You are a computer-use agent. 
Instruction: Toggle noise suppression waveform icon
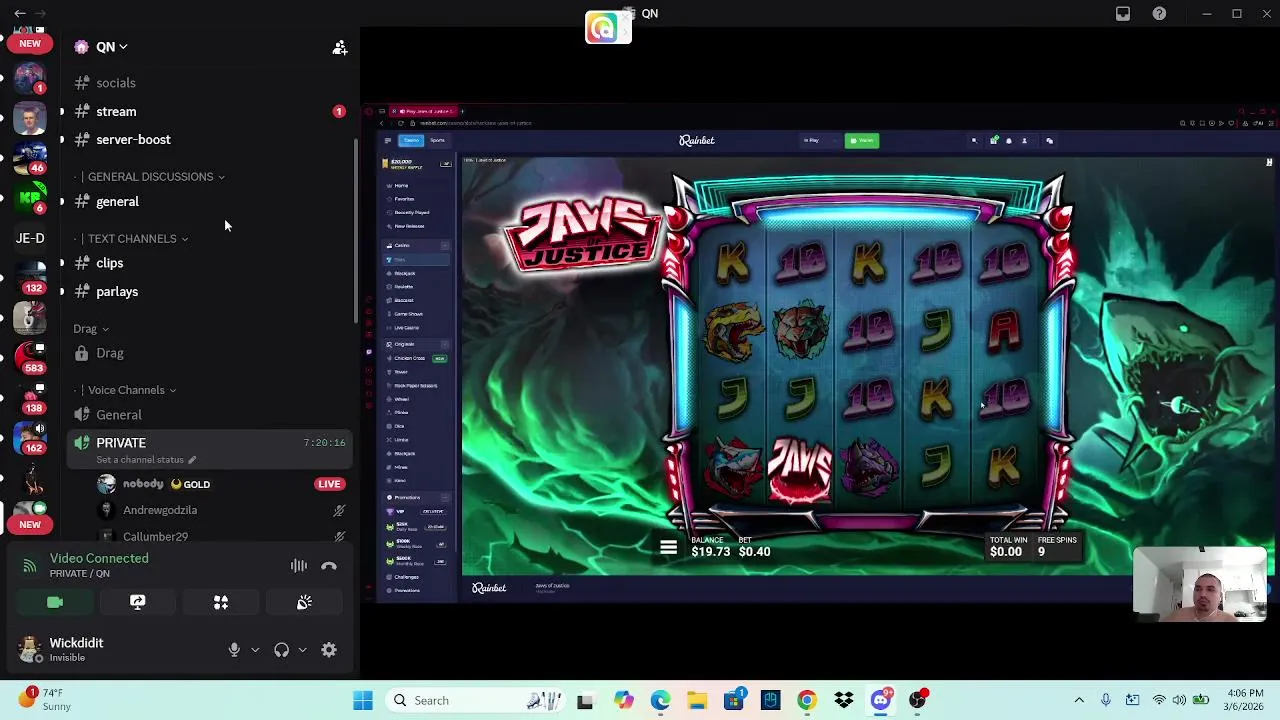point(299,566)
